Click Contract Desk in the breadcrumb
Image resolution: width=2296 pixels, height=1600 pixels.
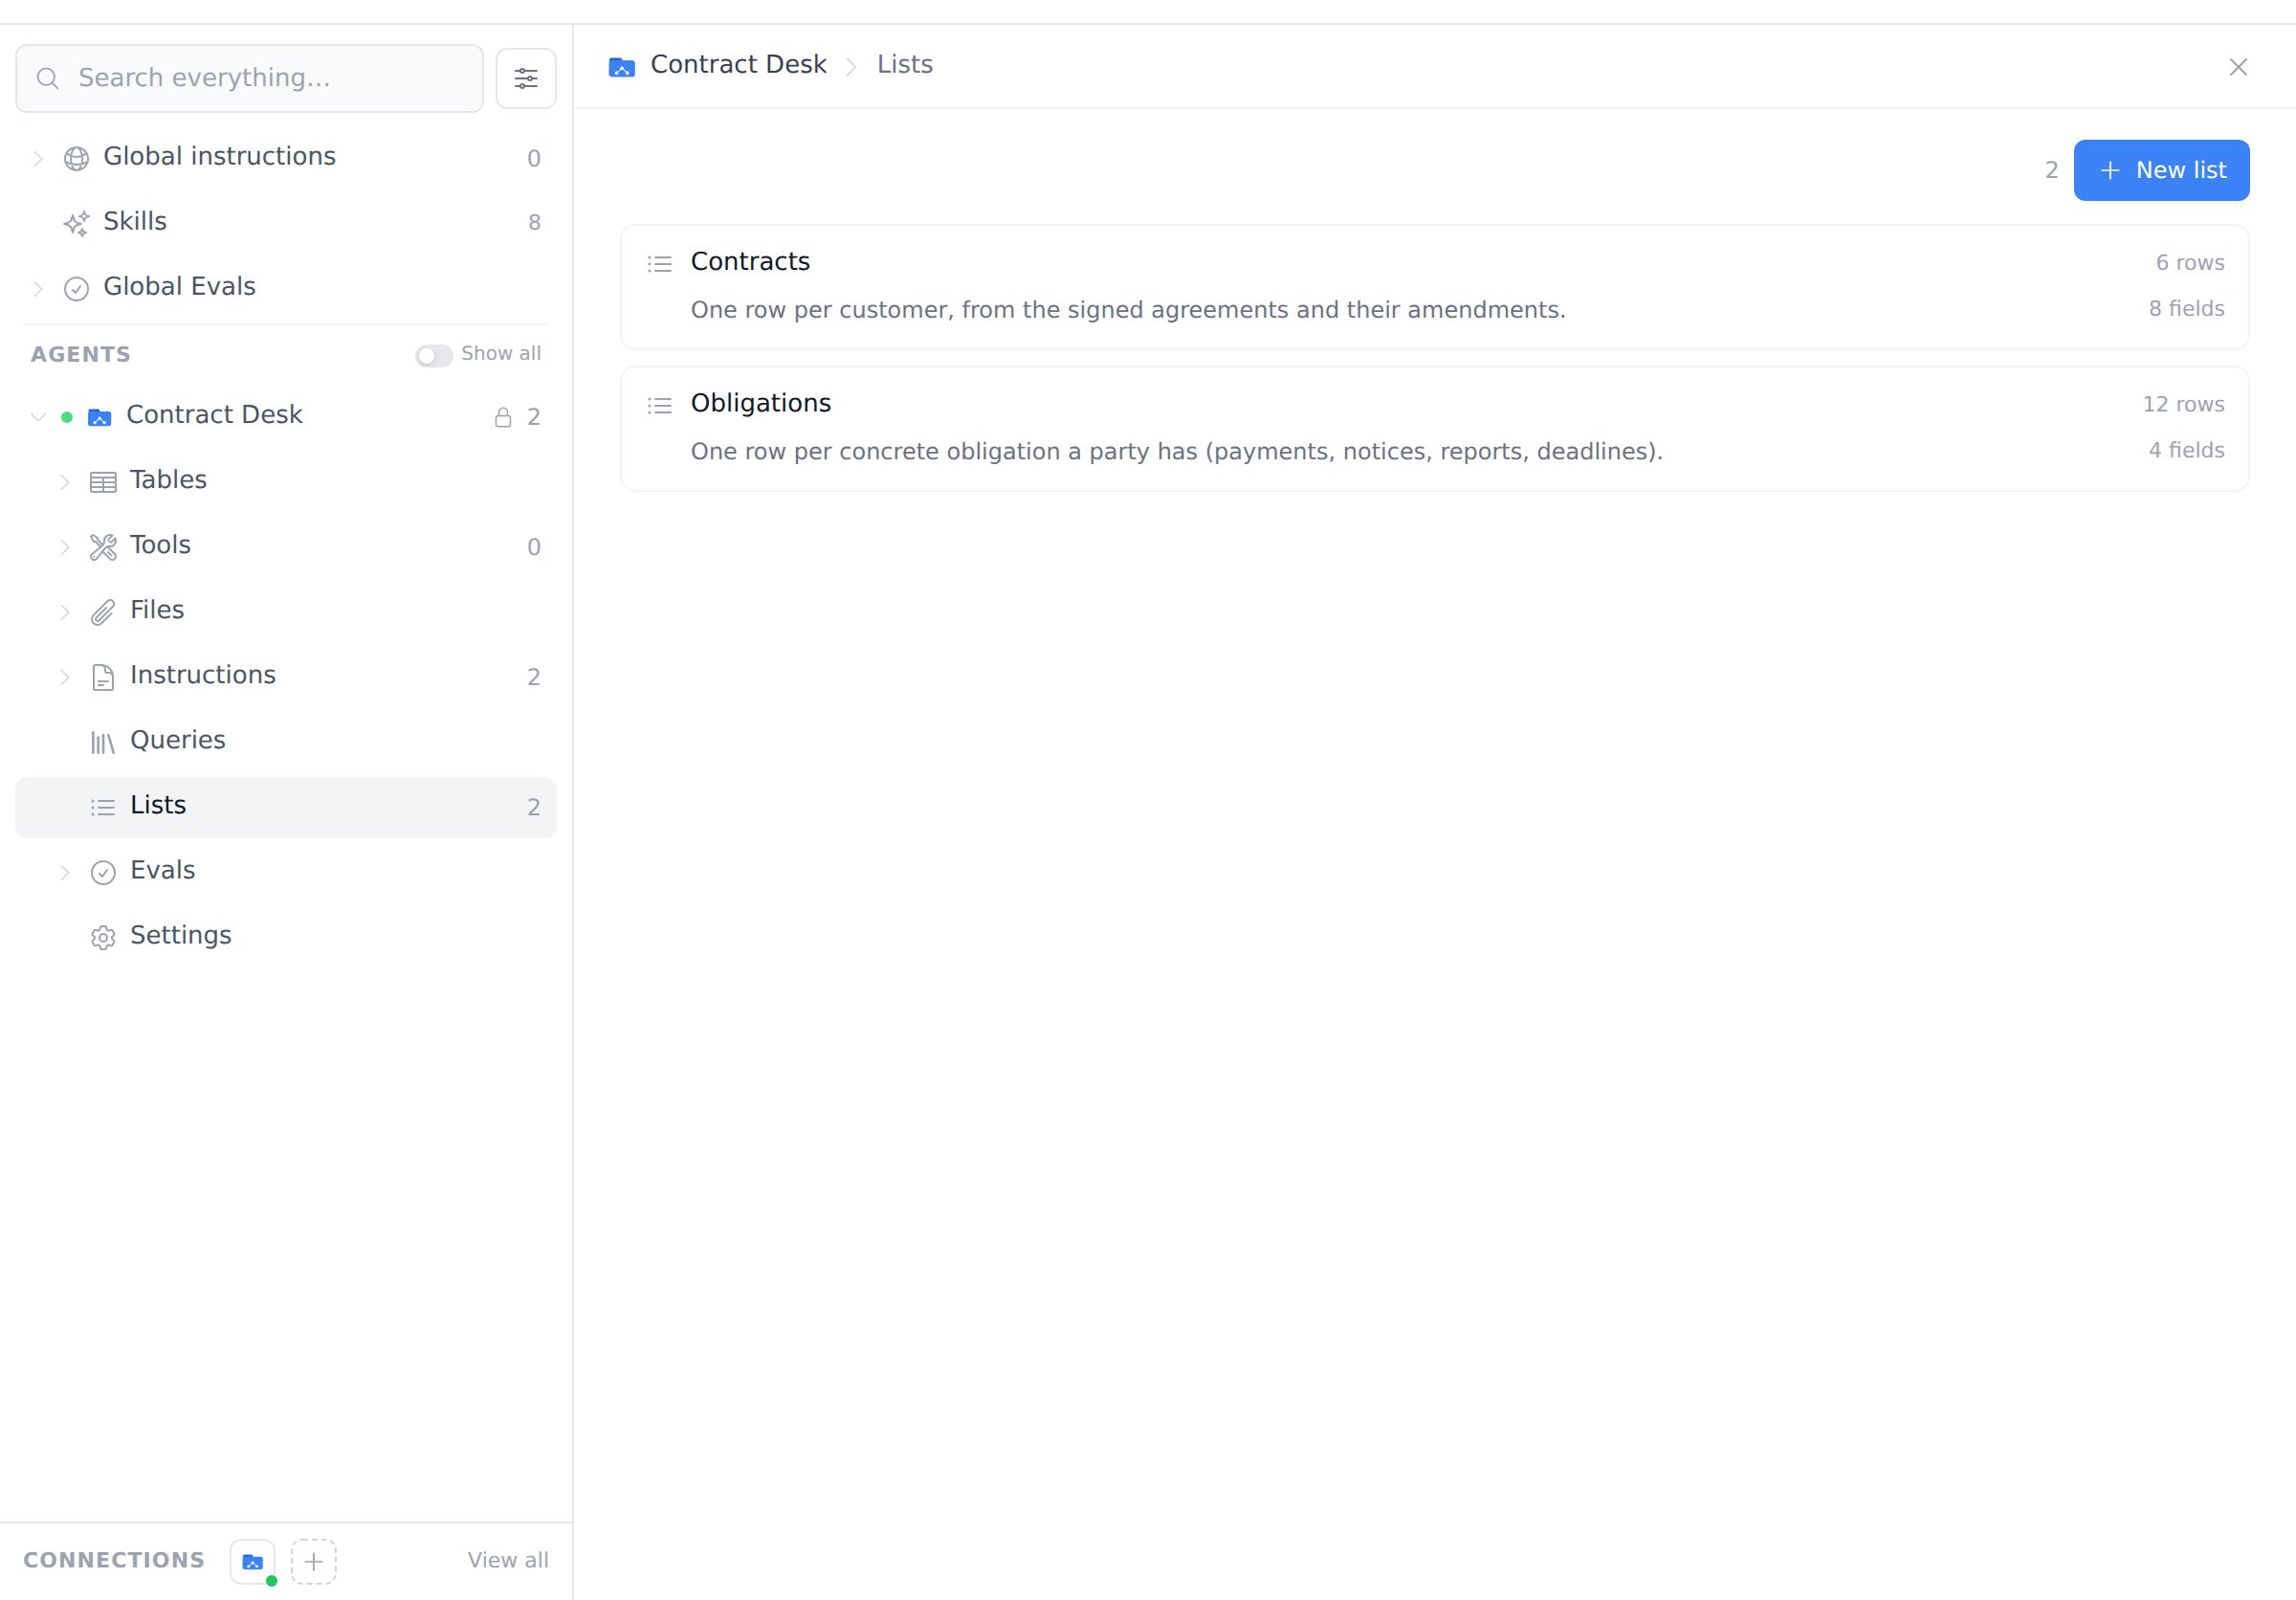click(738, 65)
